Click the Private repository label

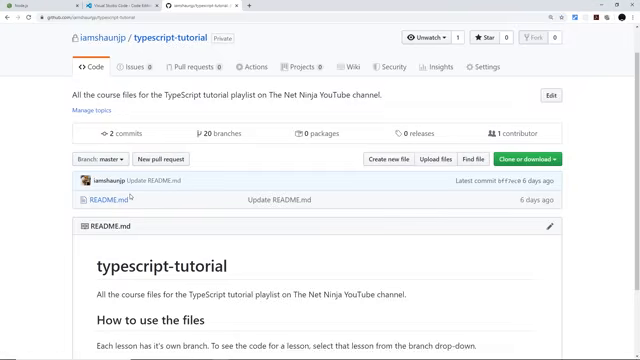pos(222,38)
